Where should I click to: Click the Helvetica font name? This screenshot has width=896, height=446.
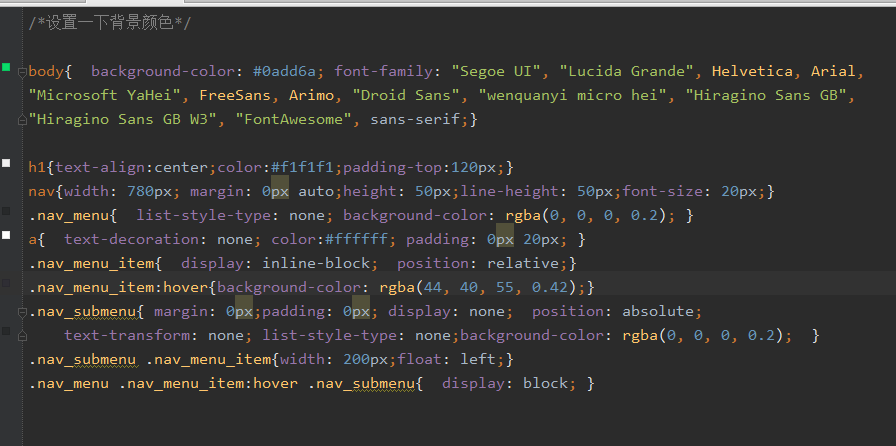coord(753,71)
